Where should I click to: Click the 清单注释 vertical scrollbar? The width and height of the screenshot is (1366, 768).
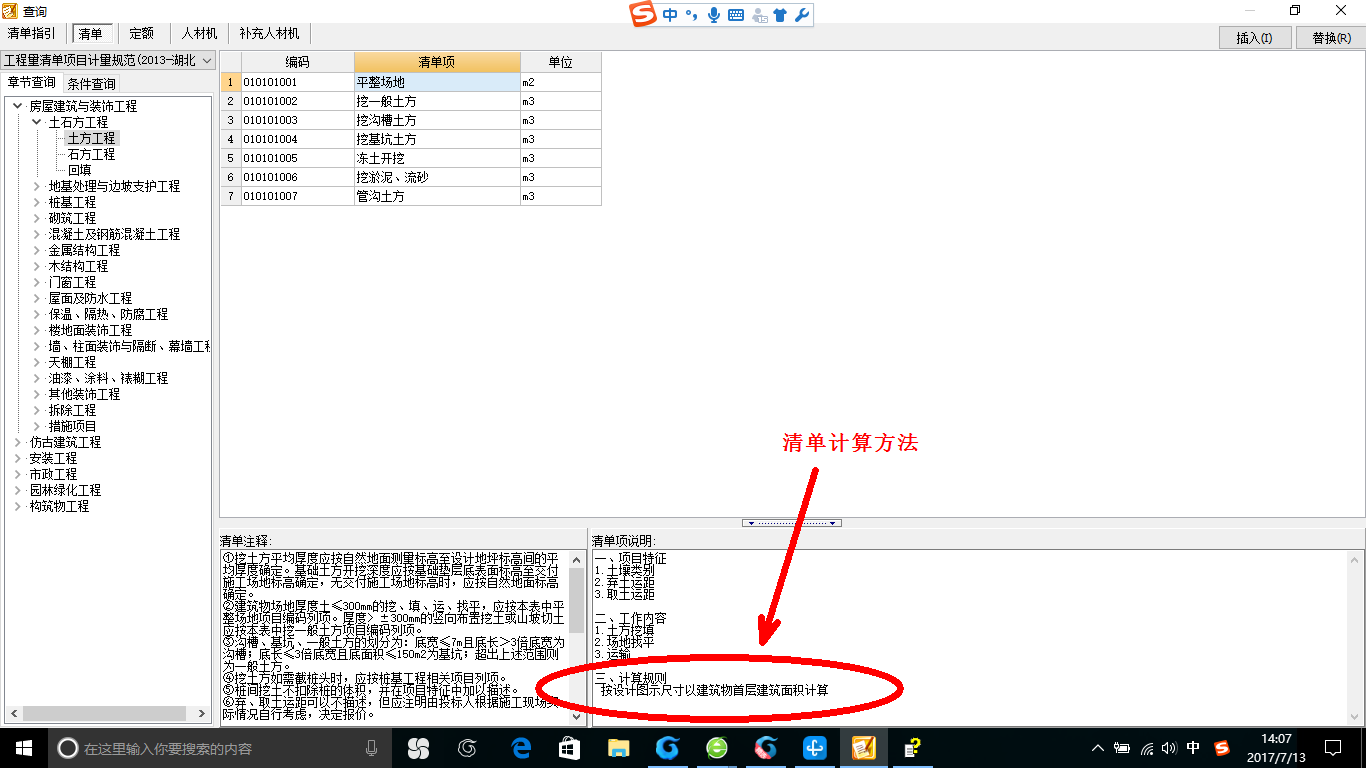[577, 637]
